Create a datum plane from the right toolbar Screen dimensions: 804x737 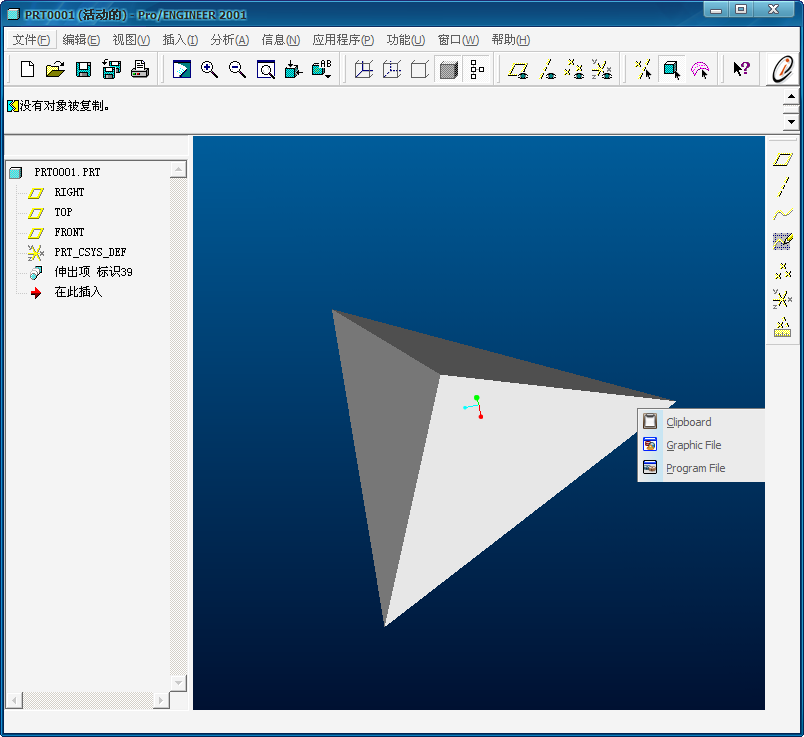coord(782,160)
